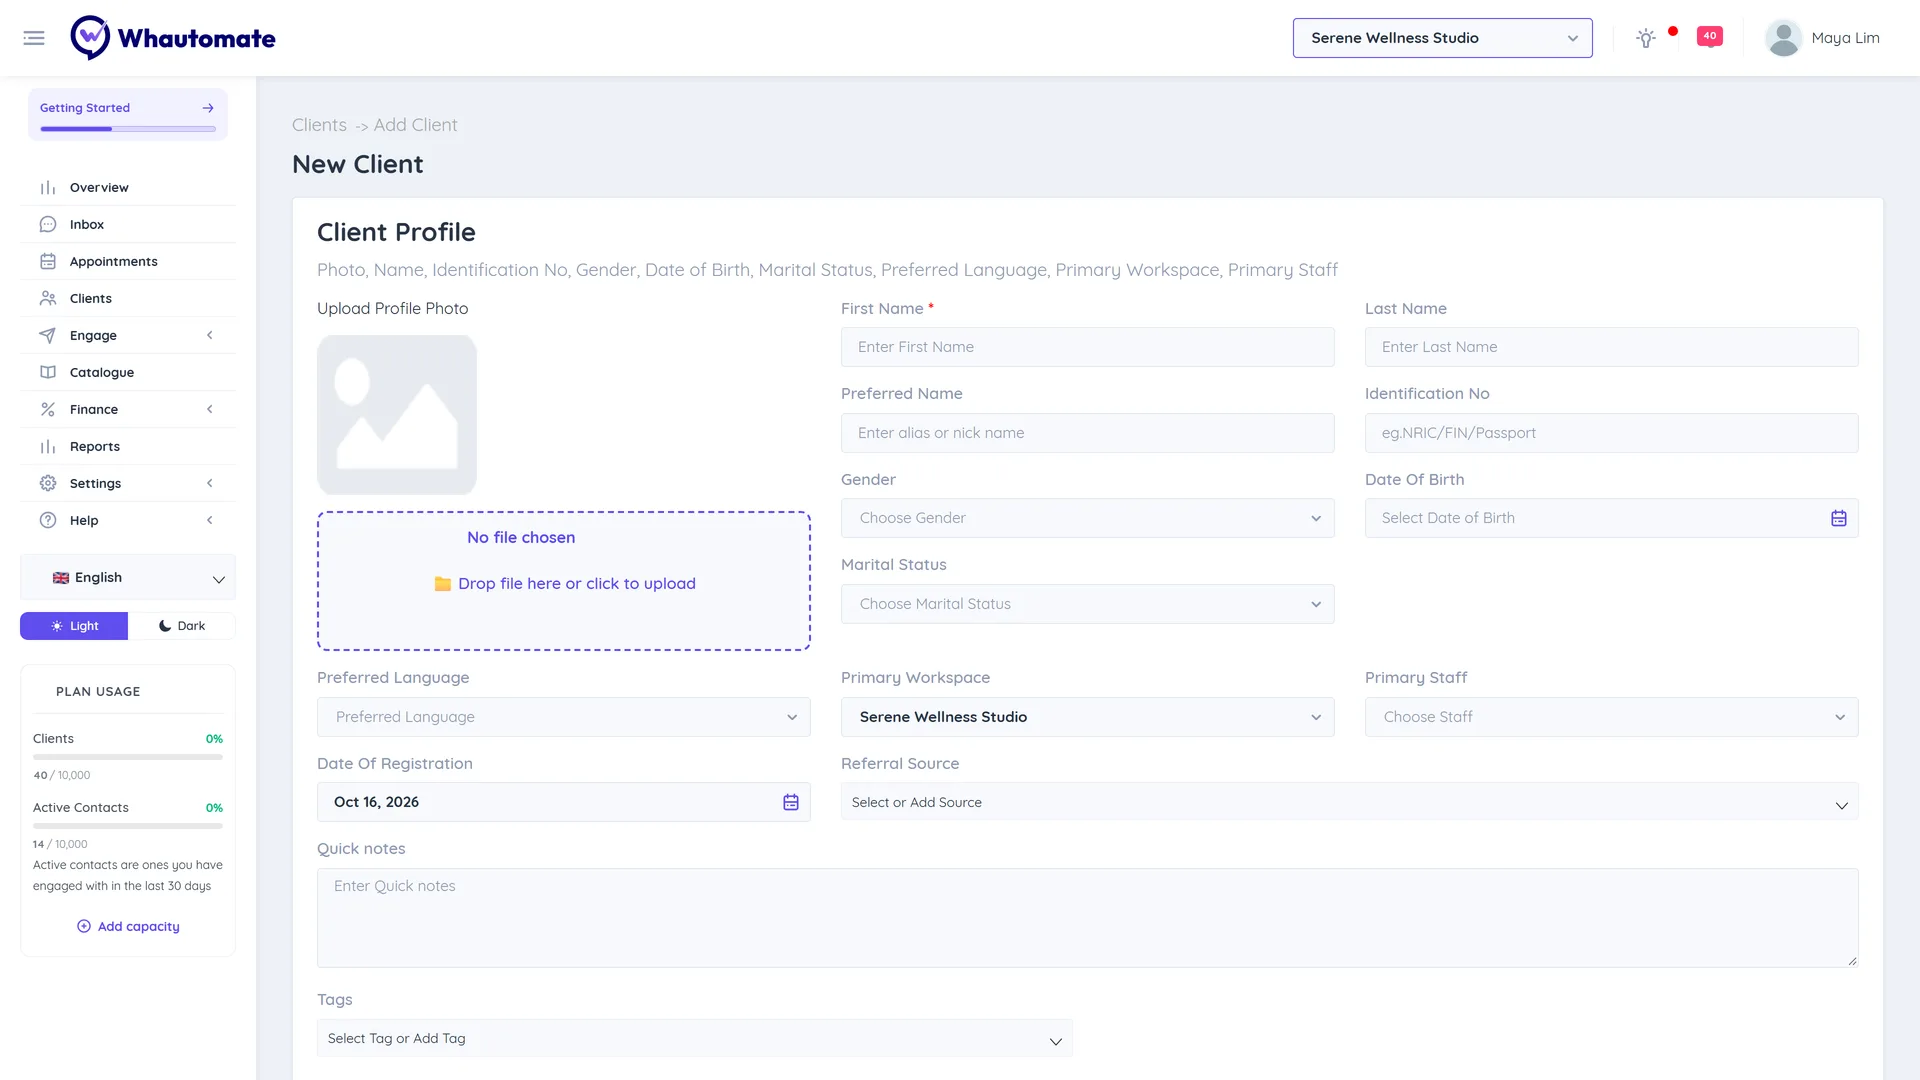Viewport: 1920px width, 1080px height.
Task: Click the Clients breadcrumb link
Action: pyautogui.click(x=319, y=125)
